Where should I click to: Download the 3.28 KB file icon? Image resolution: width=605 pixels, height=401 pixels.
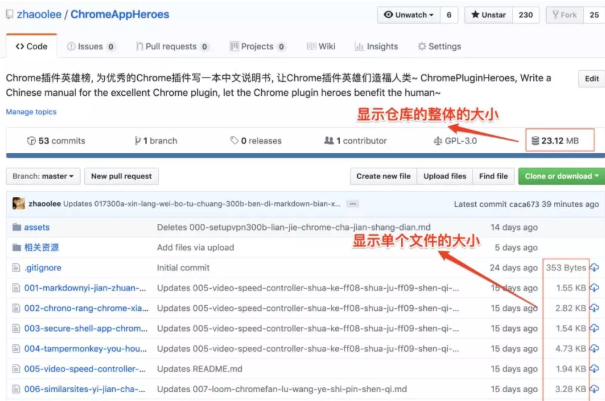coord(595,389)
